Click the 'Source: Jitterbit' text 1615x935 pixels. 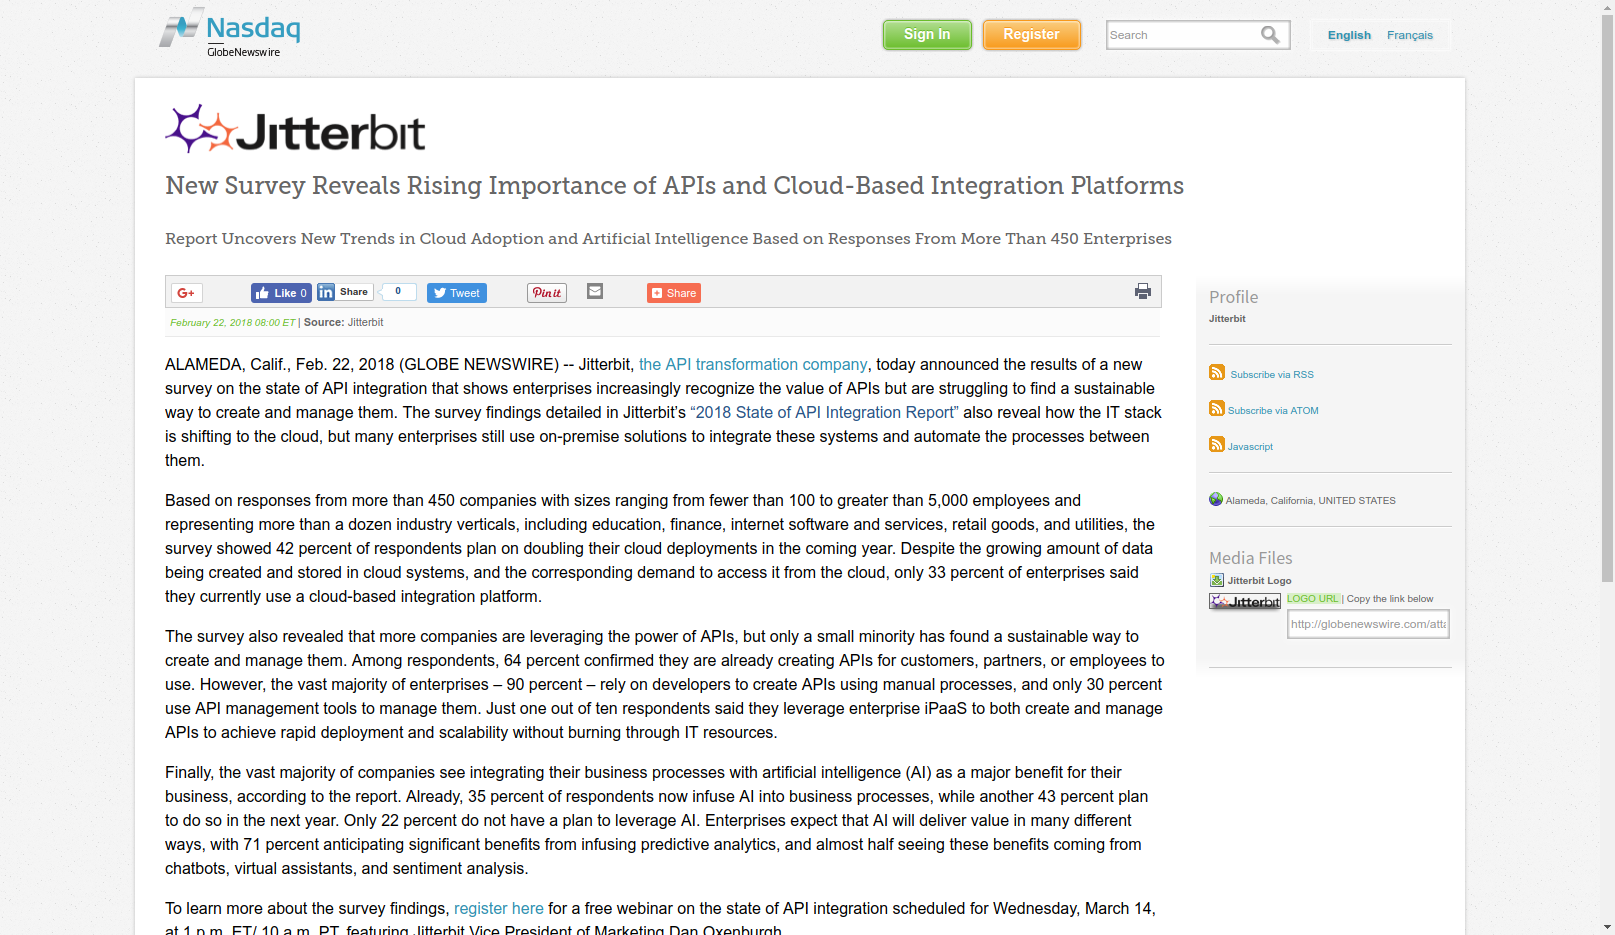coord(343,323)
